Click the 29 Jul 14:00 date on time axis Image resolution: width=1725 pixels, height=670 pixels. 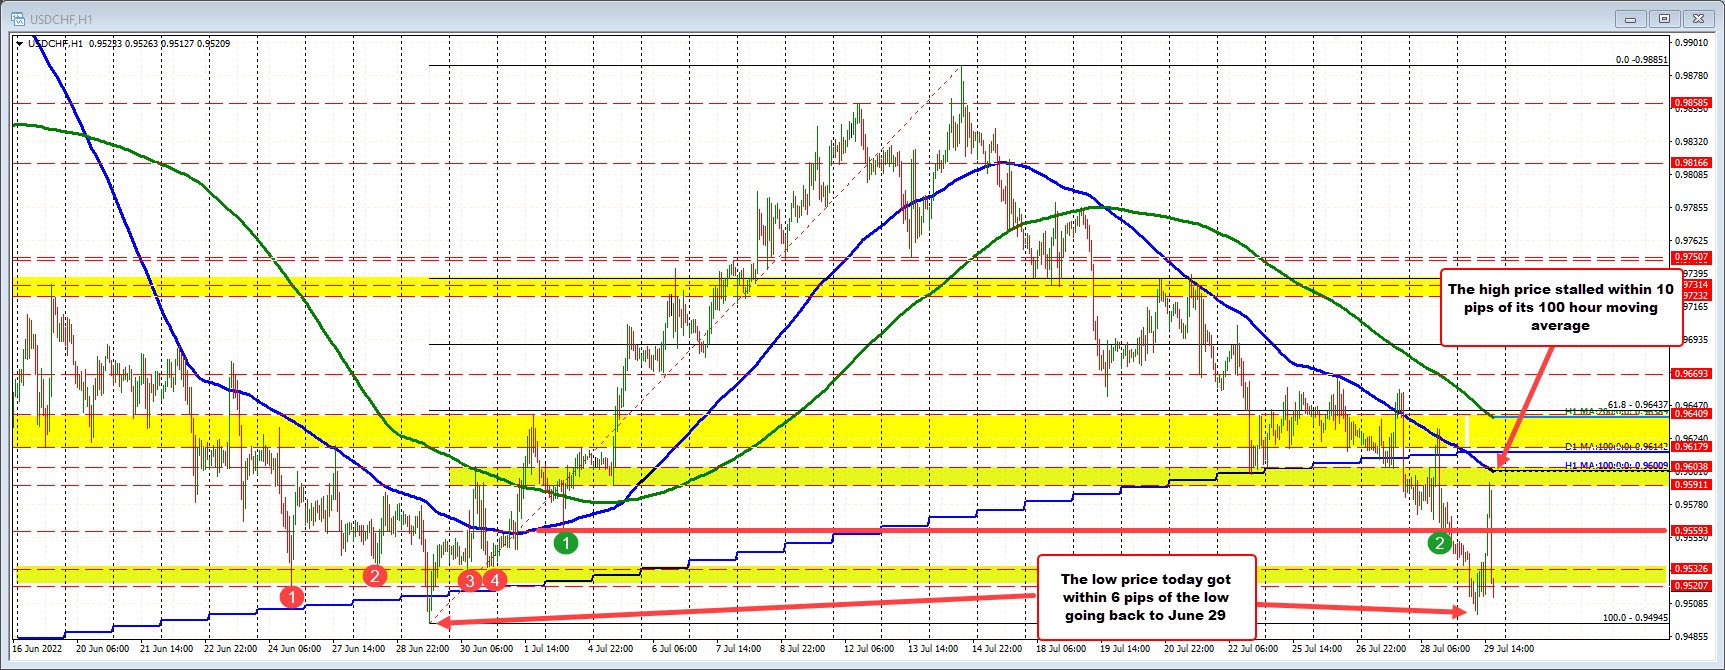coord(1508,648)
